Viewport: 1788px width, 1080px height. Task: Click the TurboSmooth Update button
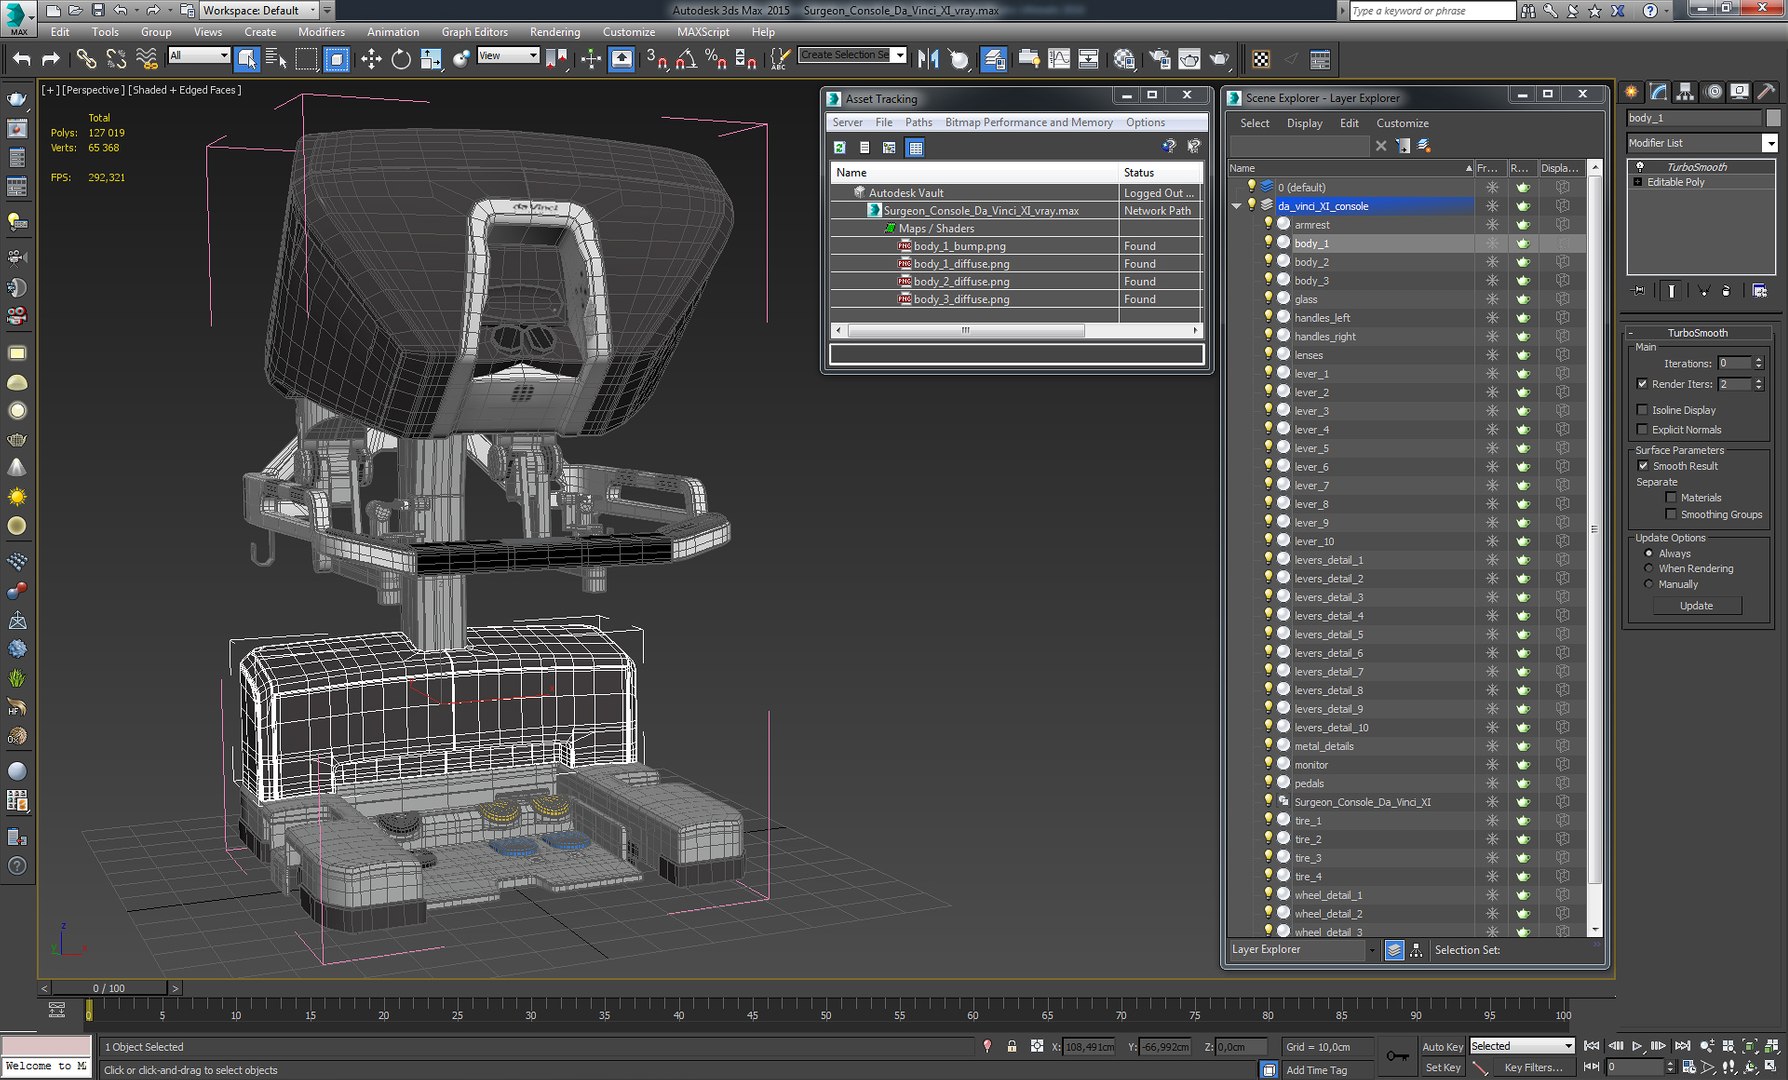pos(1696,606)
